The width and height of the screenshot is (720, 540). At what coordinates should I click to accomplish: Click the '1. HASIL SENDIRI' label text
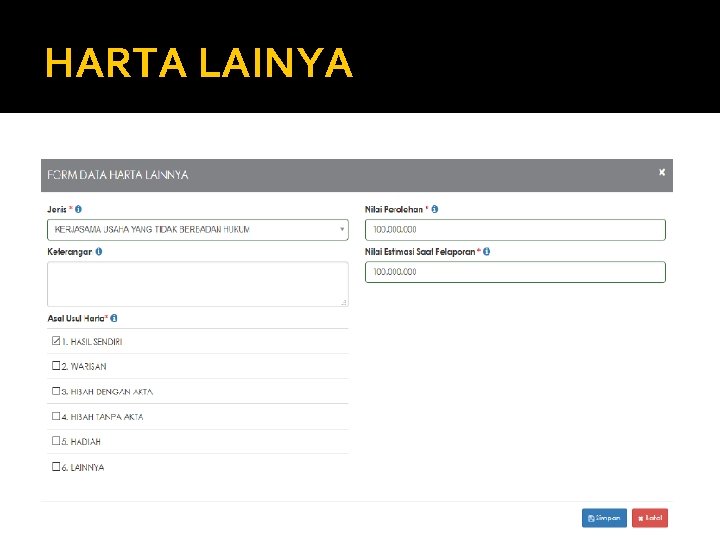click(x=92, y=342)
